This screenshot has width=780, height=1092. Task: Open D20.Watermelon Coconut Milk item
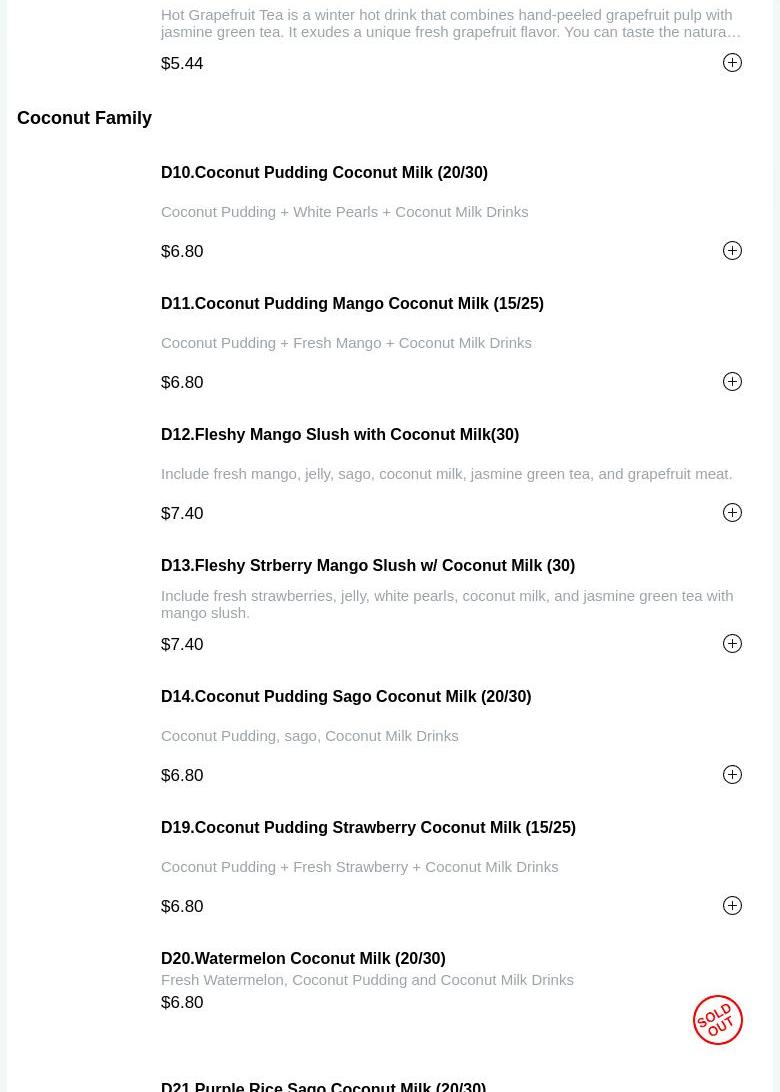[x=303, y=958]
